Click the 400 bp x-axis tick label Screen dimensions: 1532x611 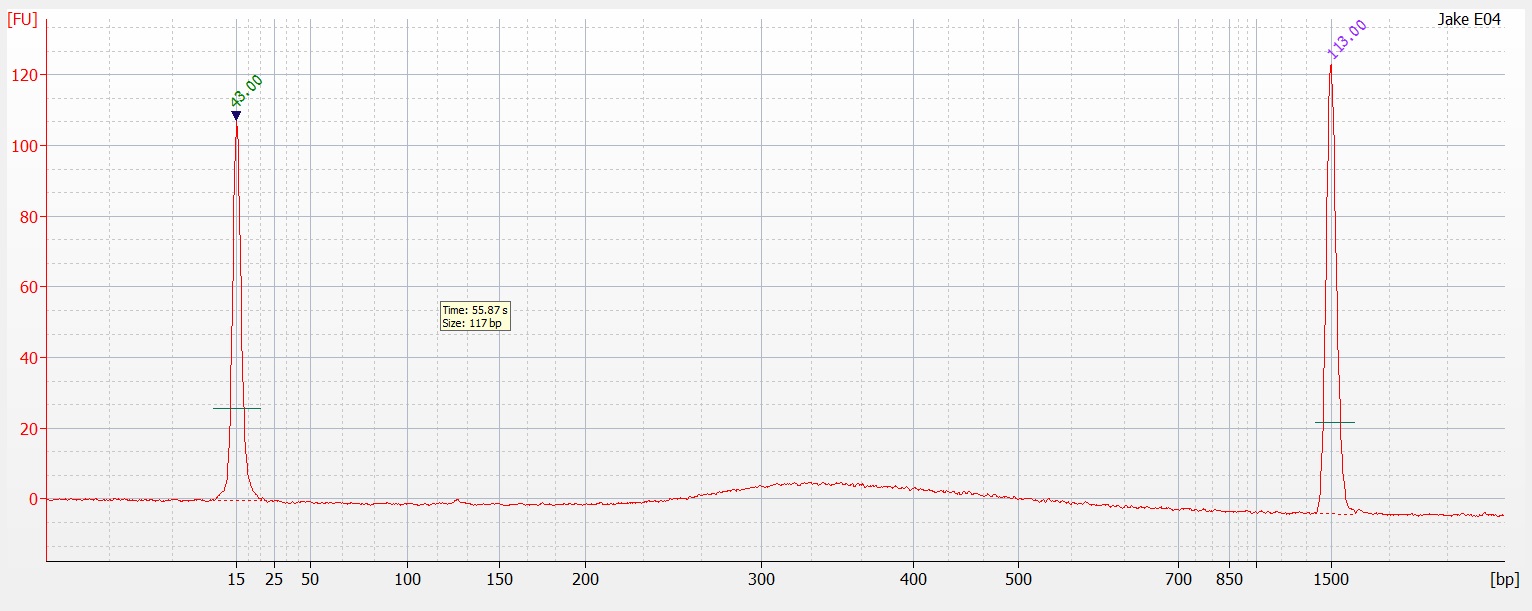pos(913,579)
